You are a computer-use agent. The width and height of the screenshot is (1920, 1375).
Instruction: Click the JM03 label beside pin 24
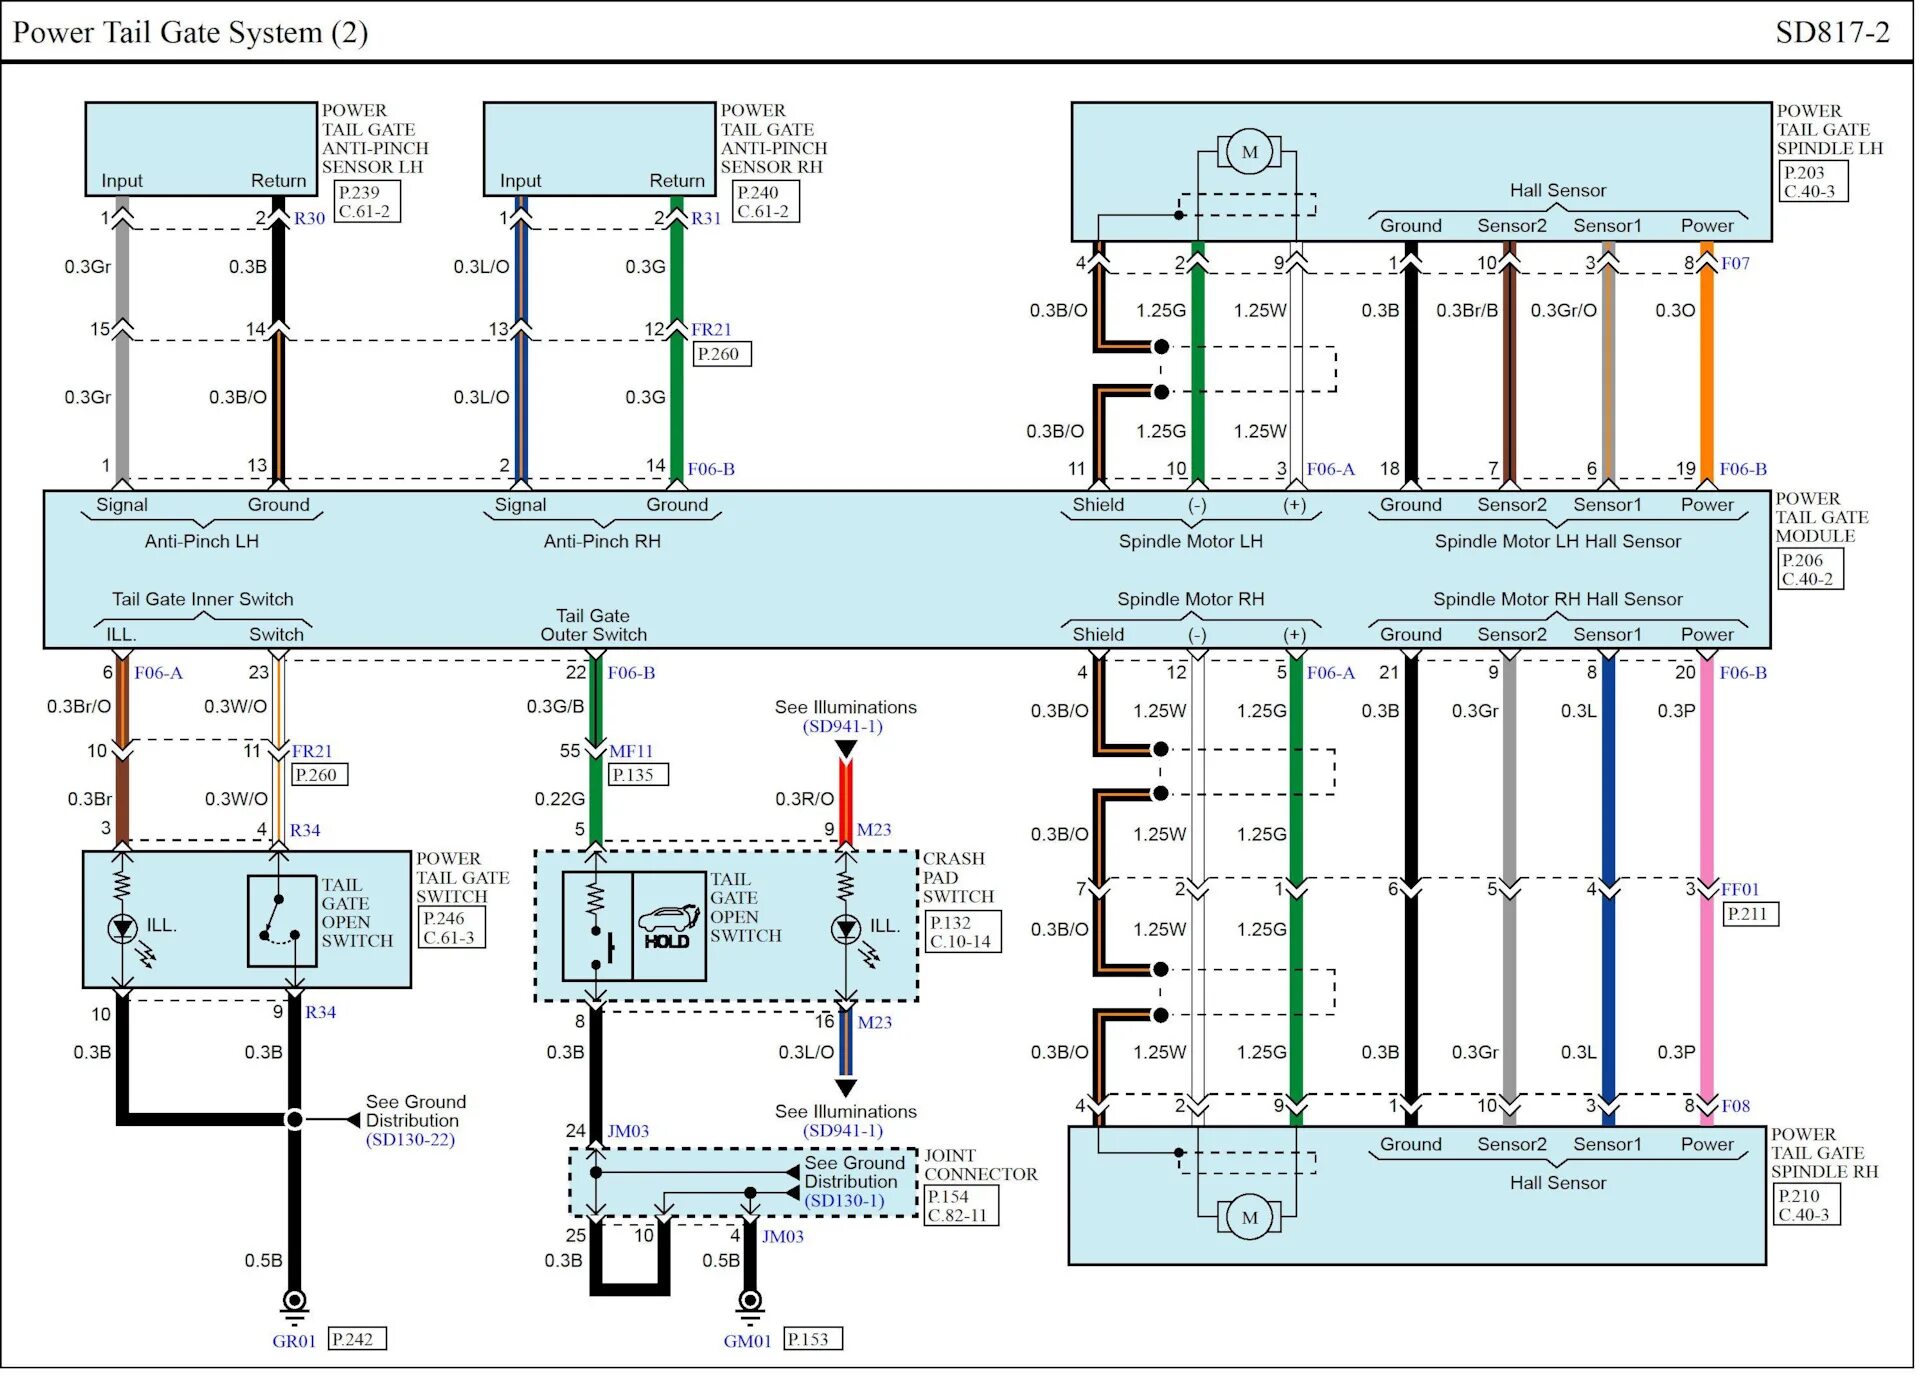628,1131
